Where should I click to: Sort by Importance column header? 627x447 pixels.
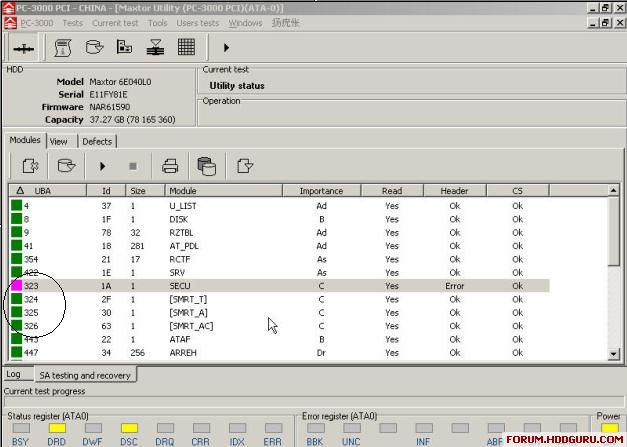coord(321,191)
